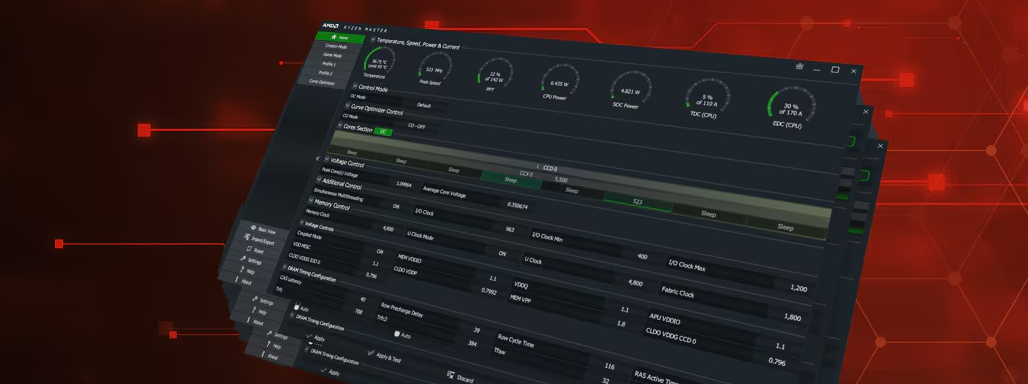The width and height of the screenshot is (1028, 384).
Task: Toggle Coupled Mode ON switch
Action: [x=379, y=252]
